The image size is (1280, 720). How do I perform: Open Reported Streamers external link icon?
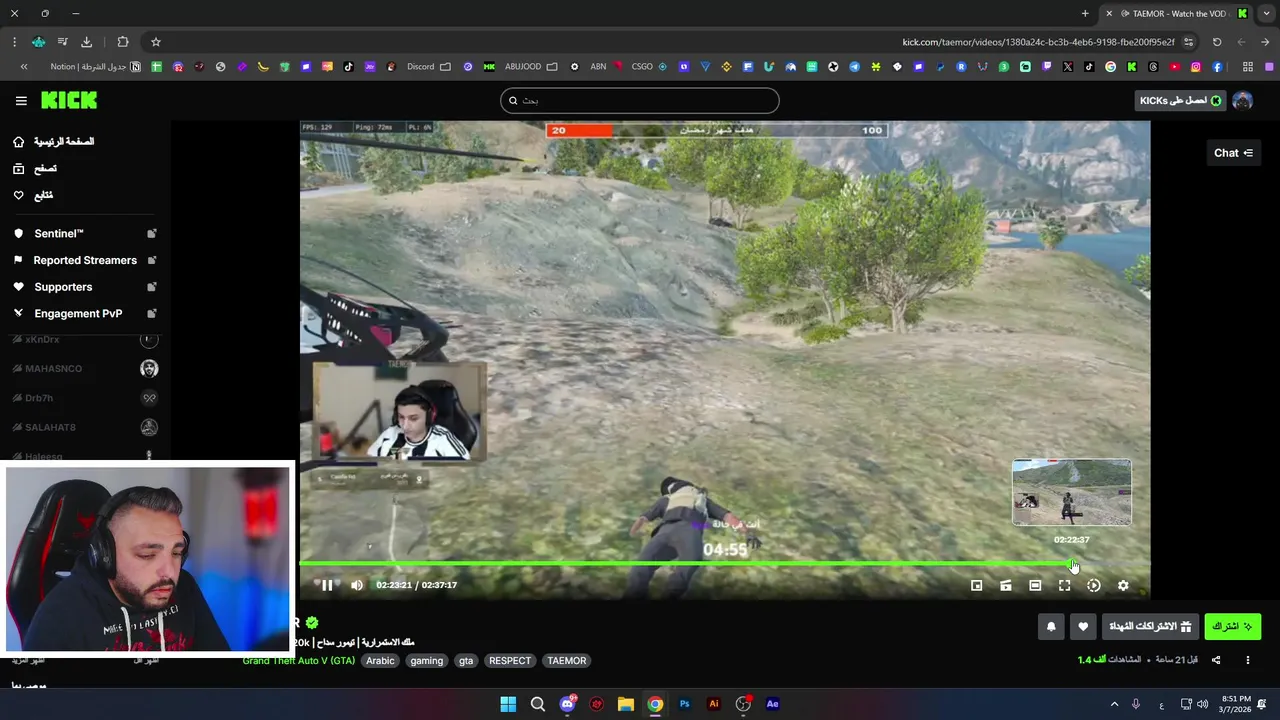point(152,260)
